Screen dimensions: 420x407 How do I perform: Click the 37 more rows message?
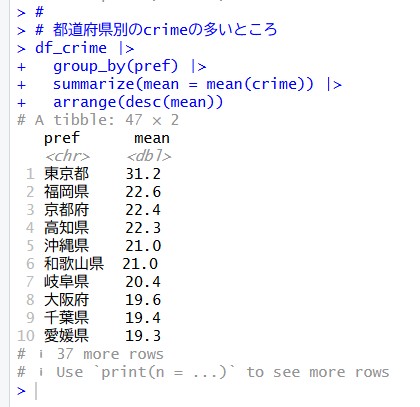[x=110, y=354]
